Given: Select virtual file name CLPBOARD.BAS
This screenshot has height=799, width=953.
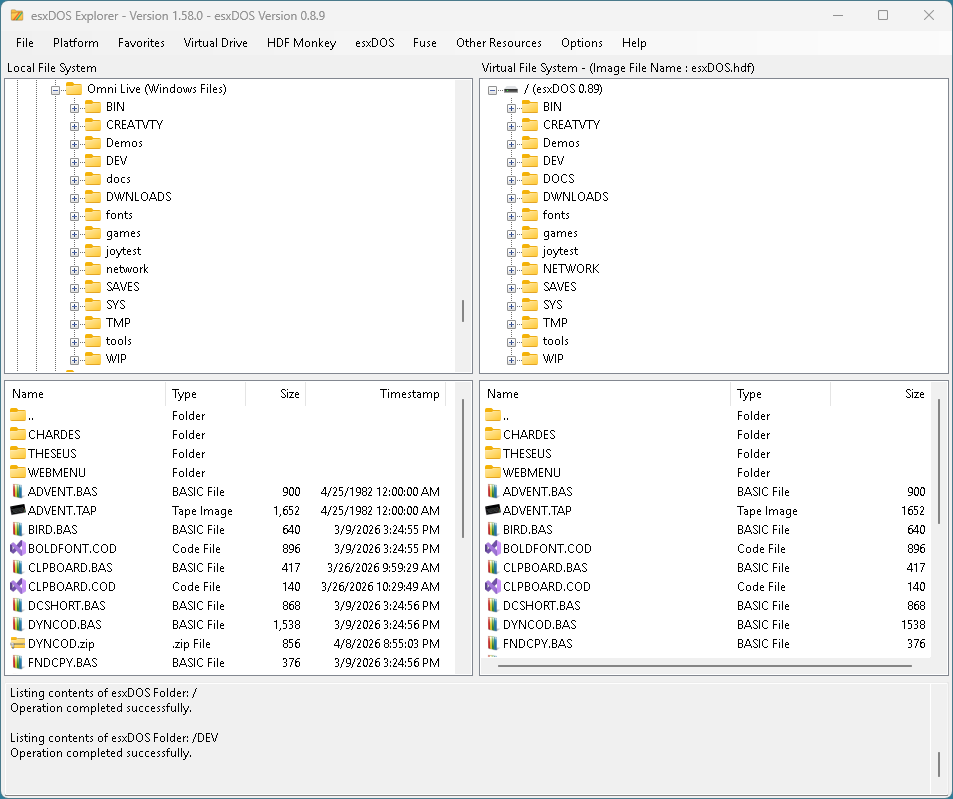Looking at the screenshot, I should point(545,567).
